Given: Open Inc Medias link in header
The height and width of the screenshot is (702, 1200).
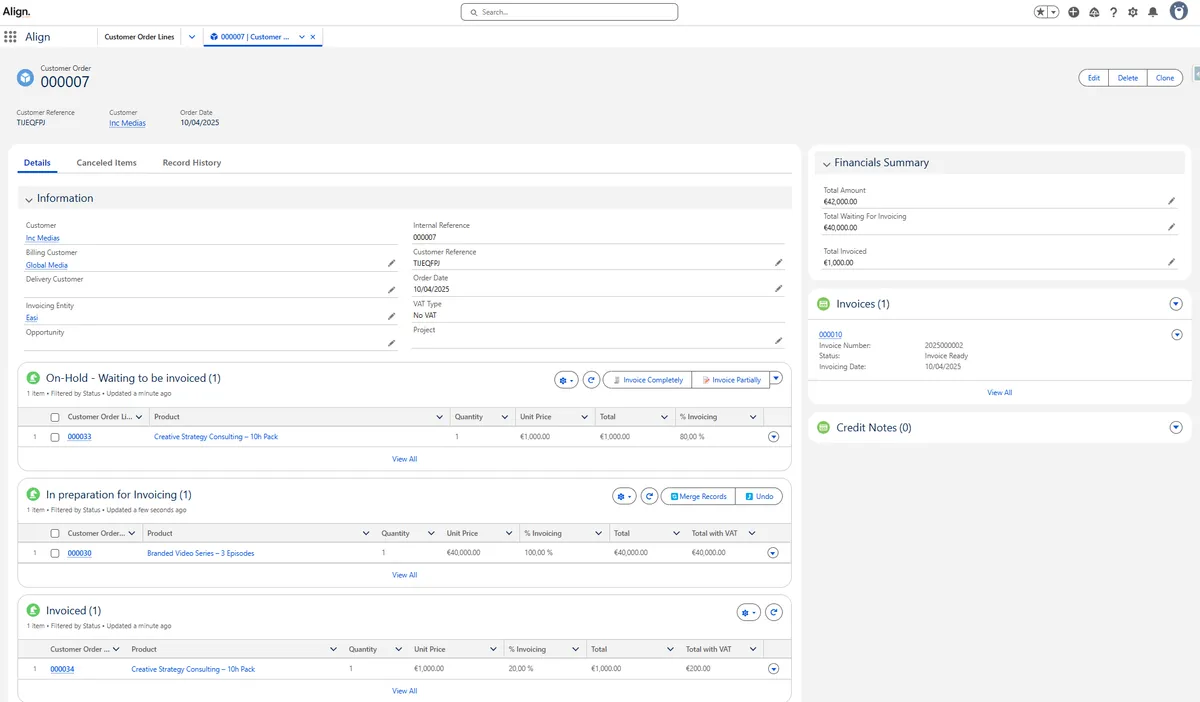Looking at the screenshot, I should point(127,123).
